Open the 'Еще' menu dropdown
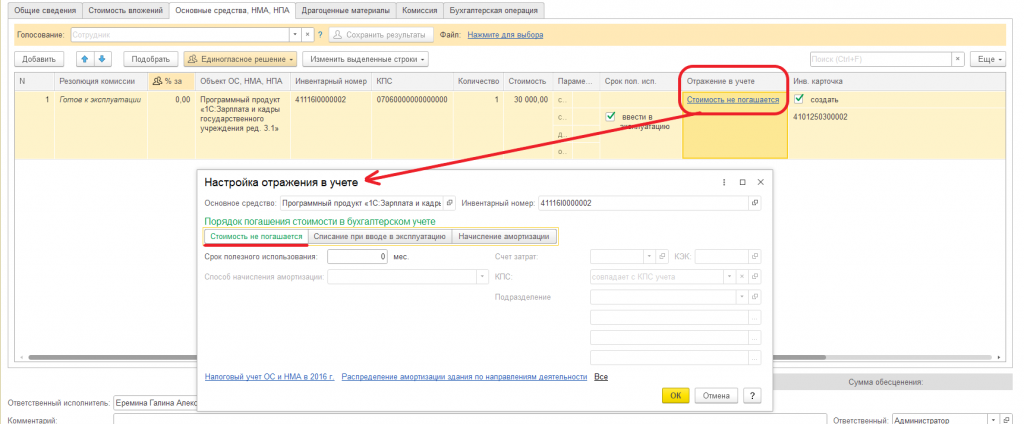Image resolution: width=1024 pixels, height=424 pixels. tap(990, 59)
